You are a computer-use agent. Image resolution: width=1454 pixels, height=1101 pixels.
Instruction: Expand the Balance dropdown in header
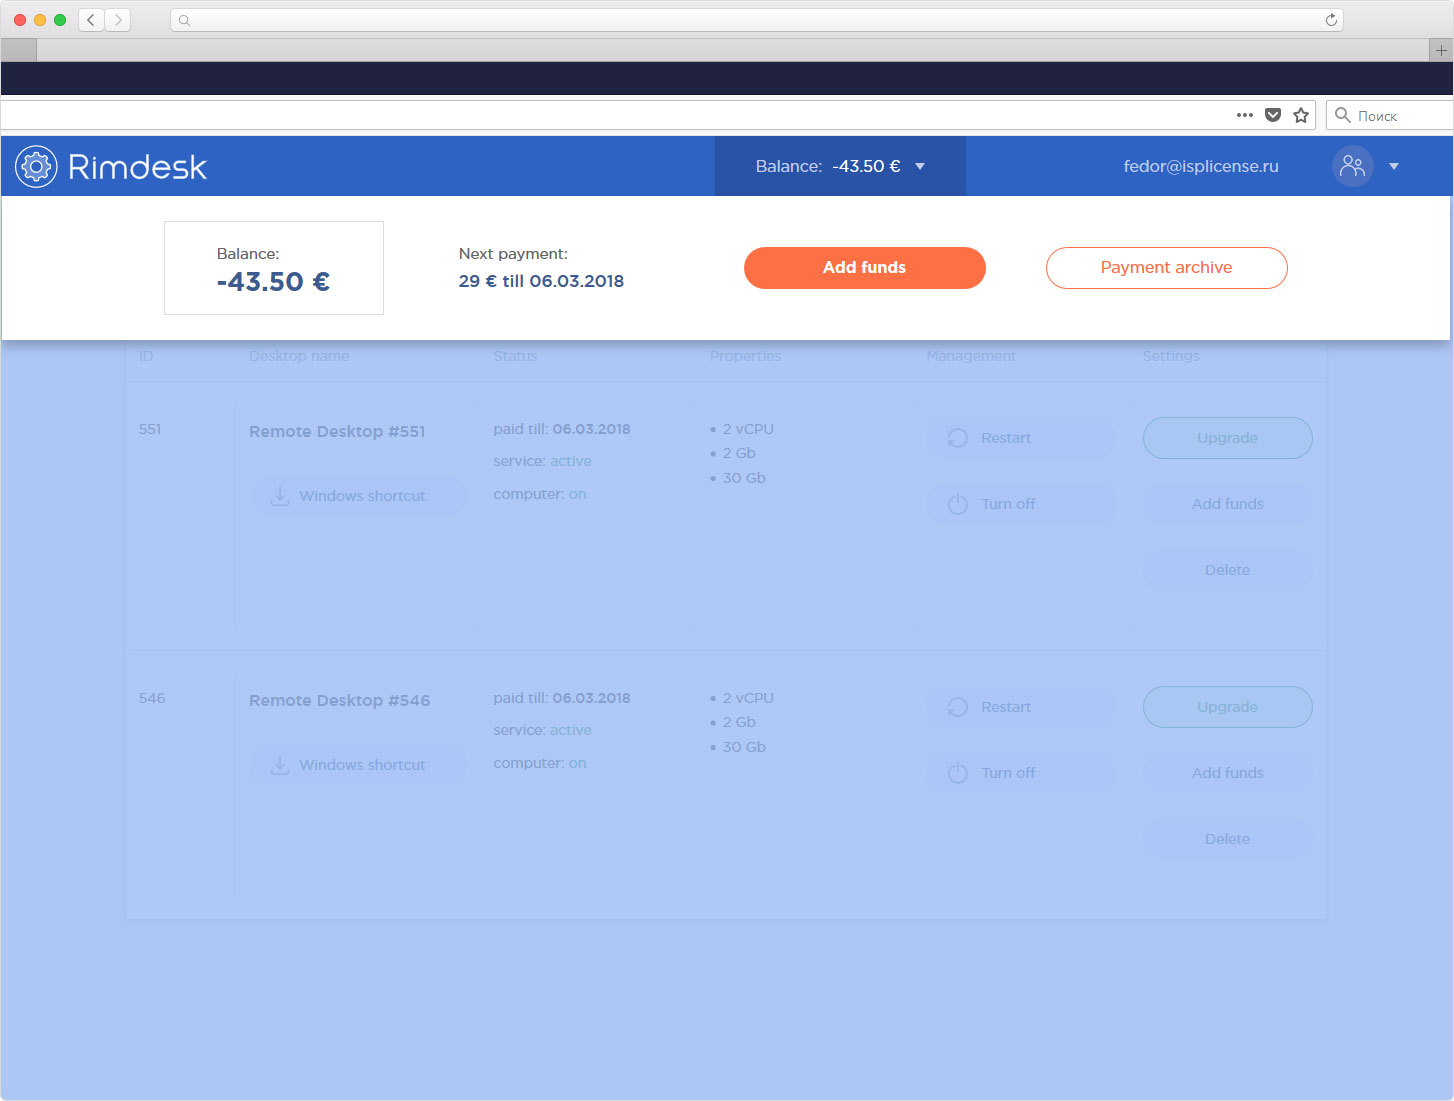920,167
